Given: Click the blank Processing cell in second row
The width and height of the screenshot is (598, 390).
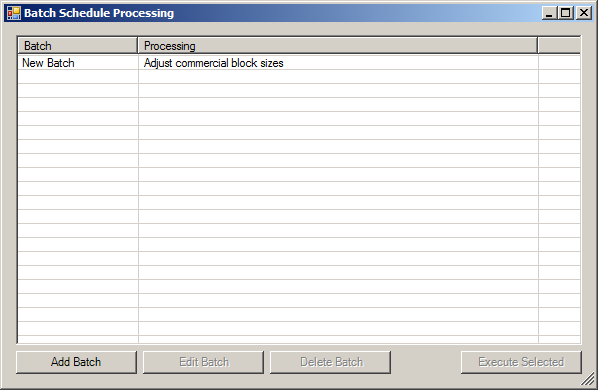Looking at the screenshot, I should point(338,77).
